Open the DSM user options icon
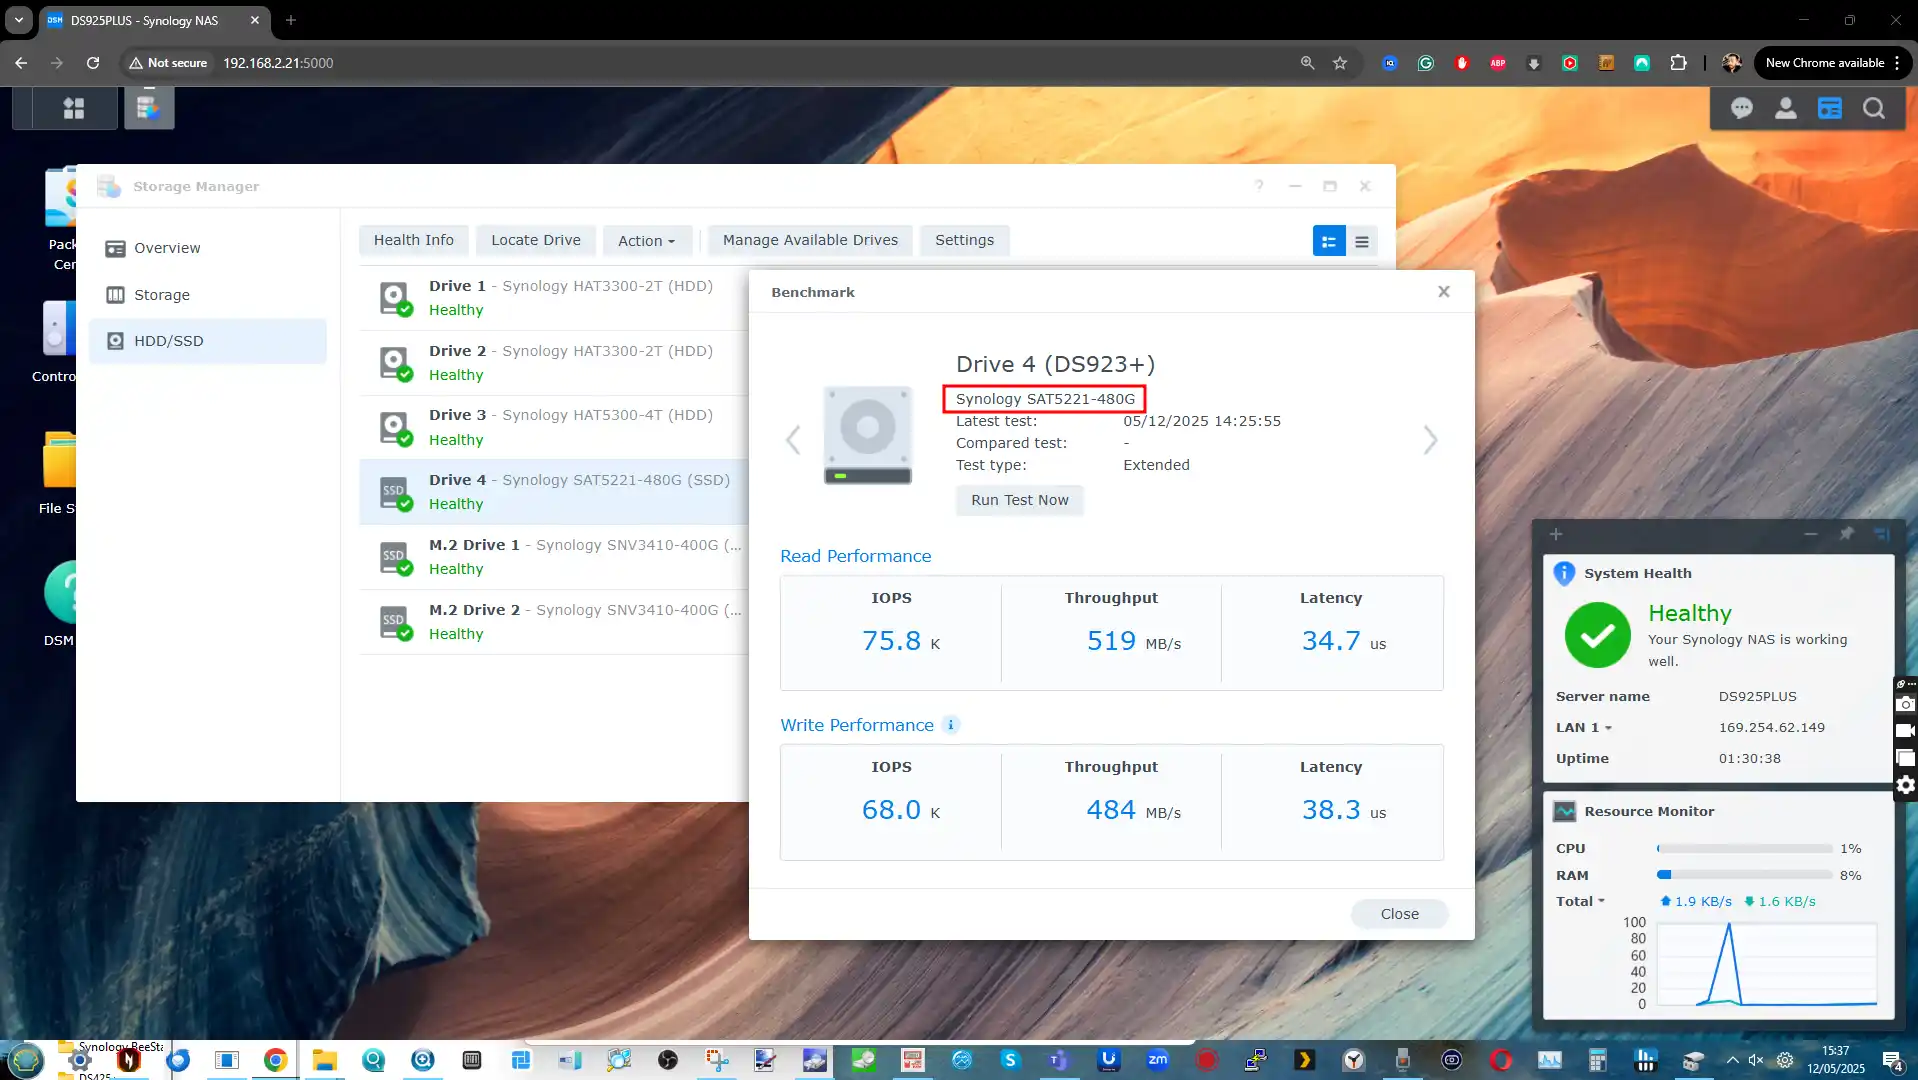The height and width of the screenshot is (1080, 1918). [x=1786, y=108]
